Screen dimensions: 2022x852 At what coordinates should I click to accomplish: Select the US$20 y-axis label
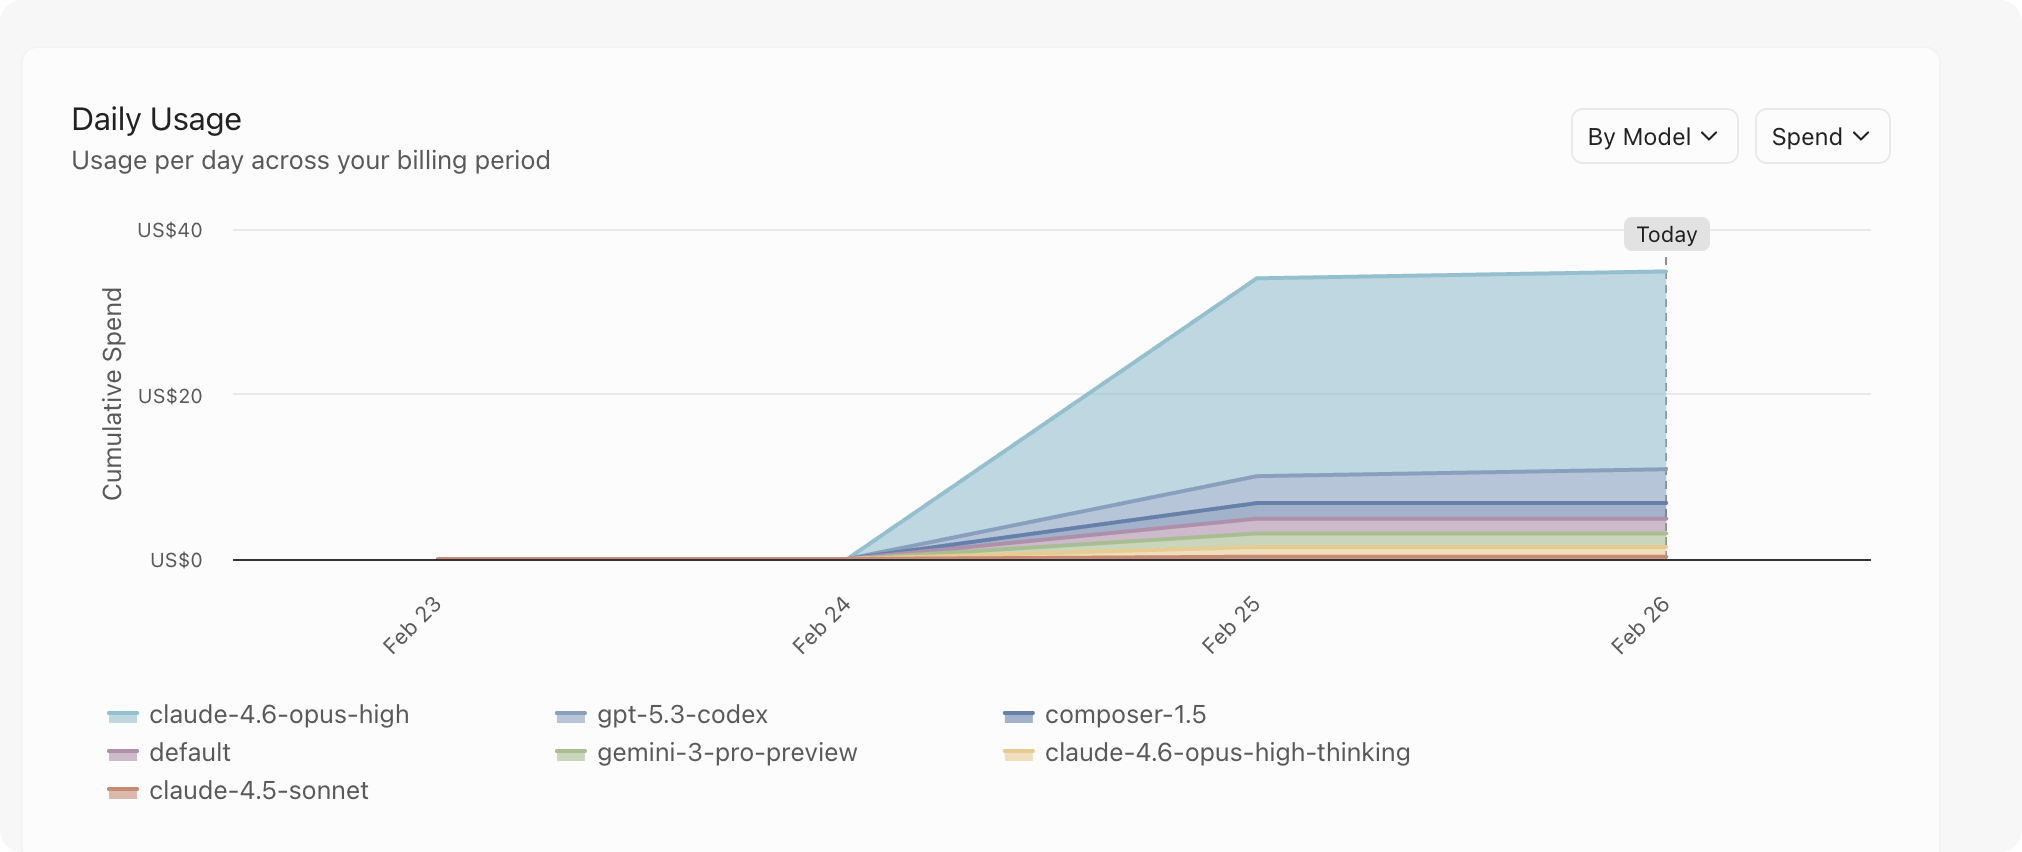coord(169,396)
